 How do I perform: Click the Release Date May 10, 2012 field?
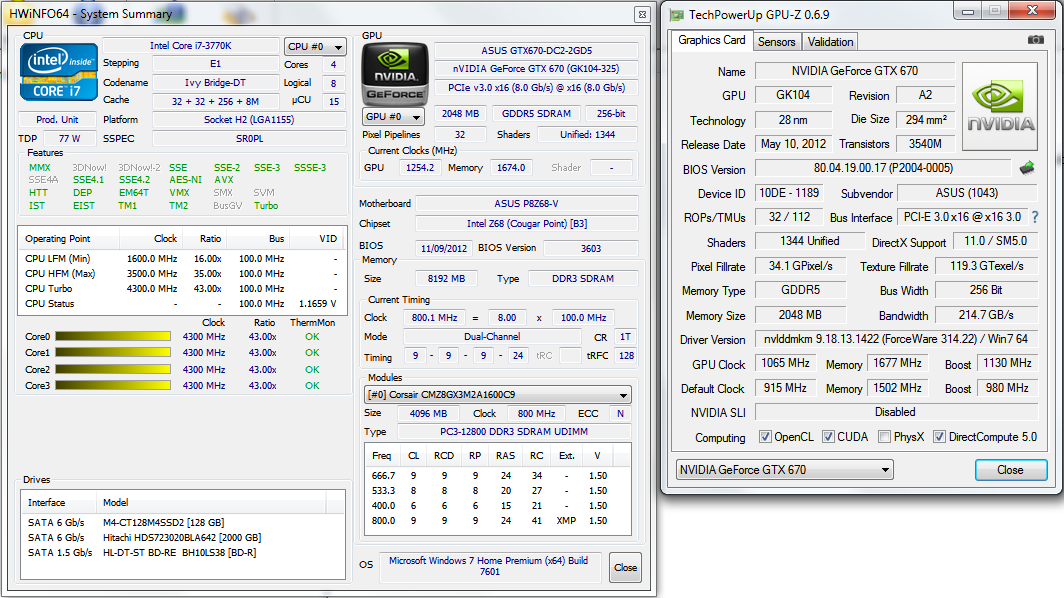tap(793, 144)
